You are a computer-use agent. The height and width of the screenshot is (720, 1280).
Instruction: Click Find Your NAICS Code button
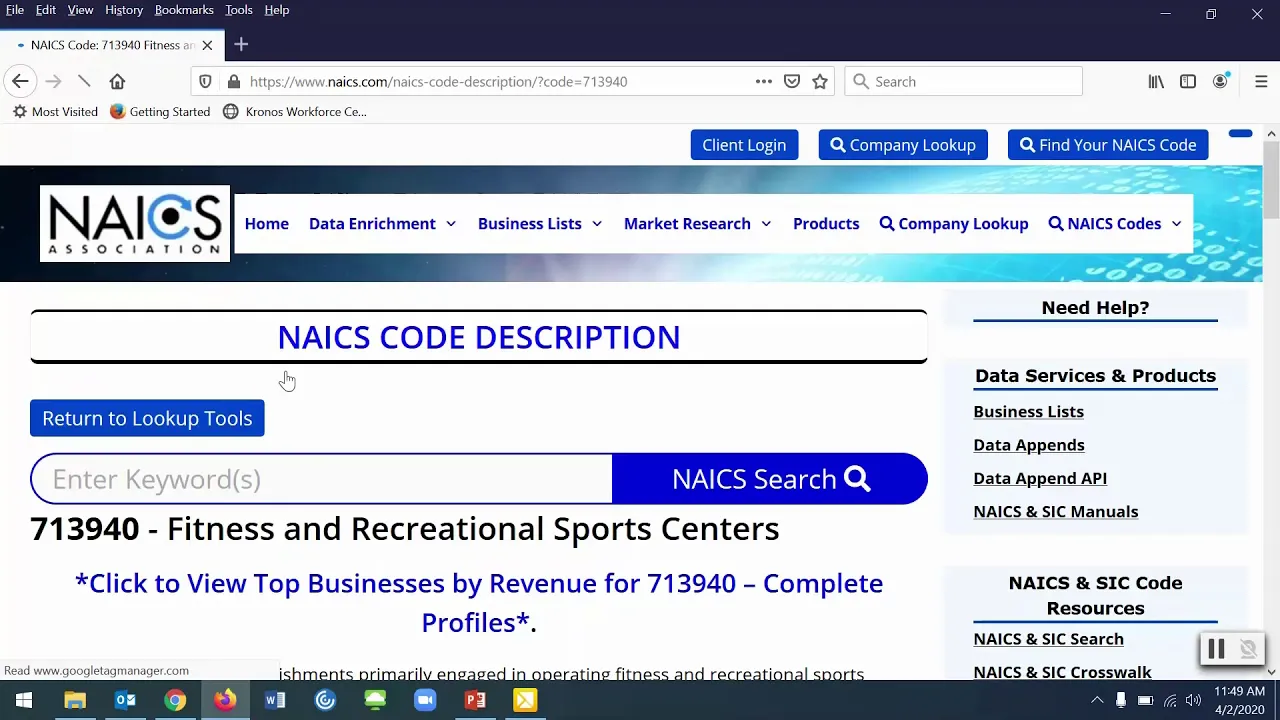1108,145
